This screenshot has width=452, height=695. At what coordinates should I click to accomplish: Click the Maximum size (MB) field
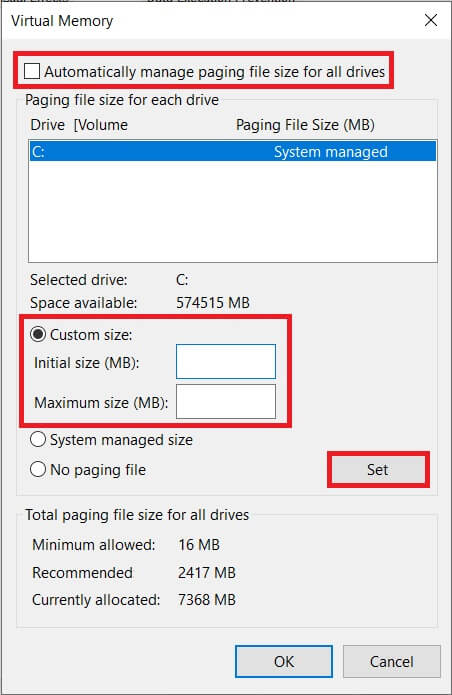coord(226,402)
